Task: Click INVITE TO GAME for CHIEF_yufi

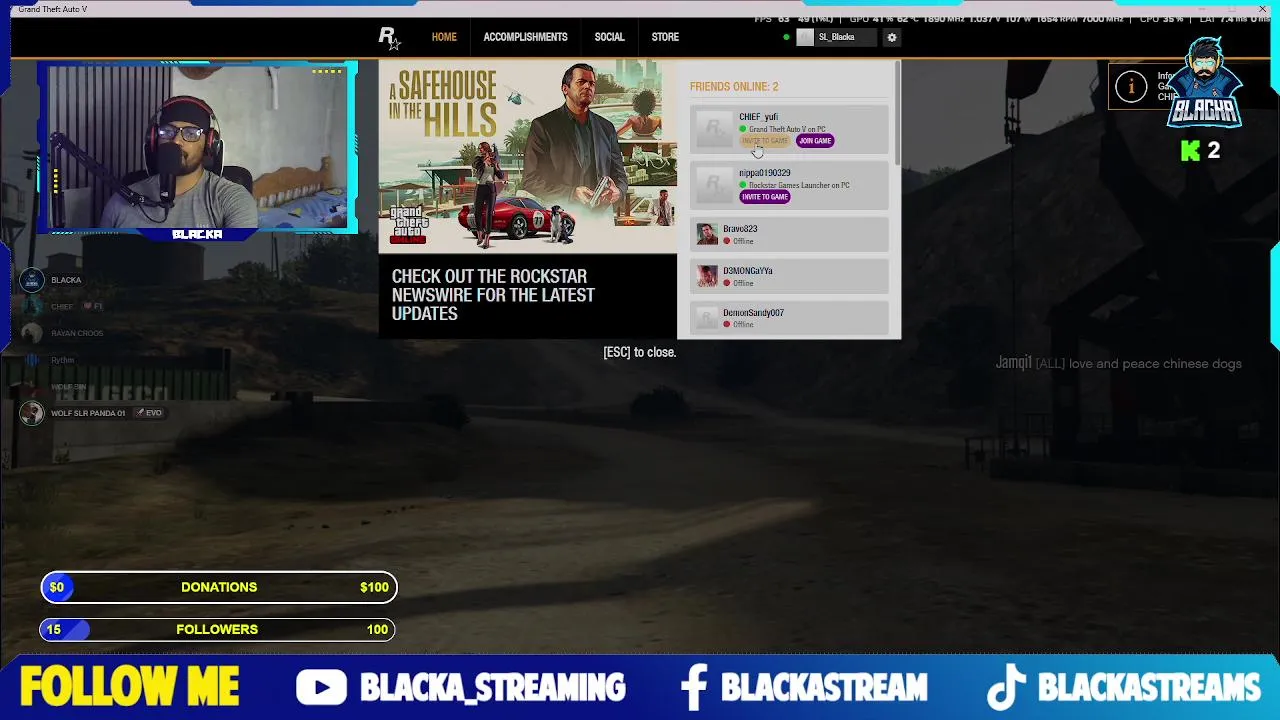Action: click(765, 141)
